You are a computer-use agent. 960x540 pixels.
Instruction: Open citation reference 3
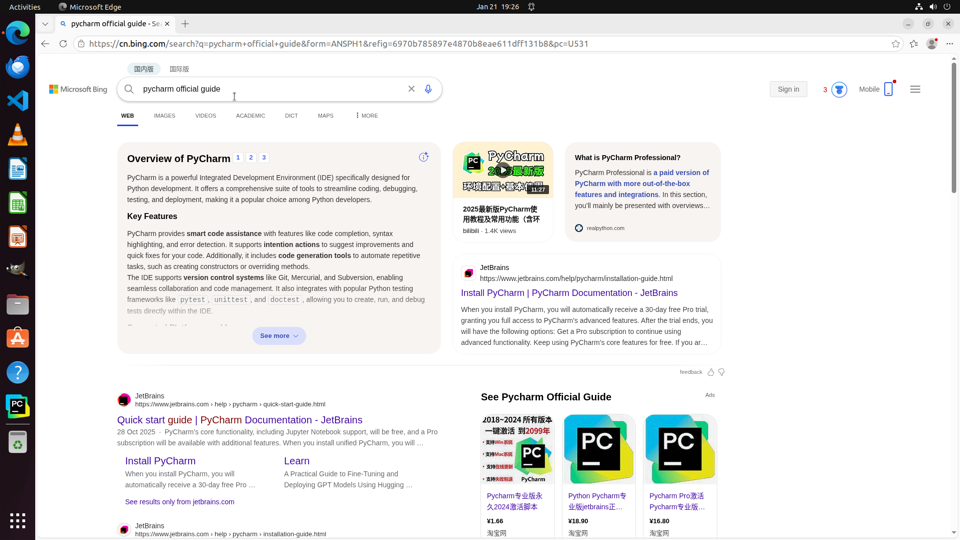[x=264, y=157]
